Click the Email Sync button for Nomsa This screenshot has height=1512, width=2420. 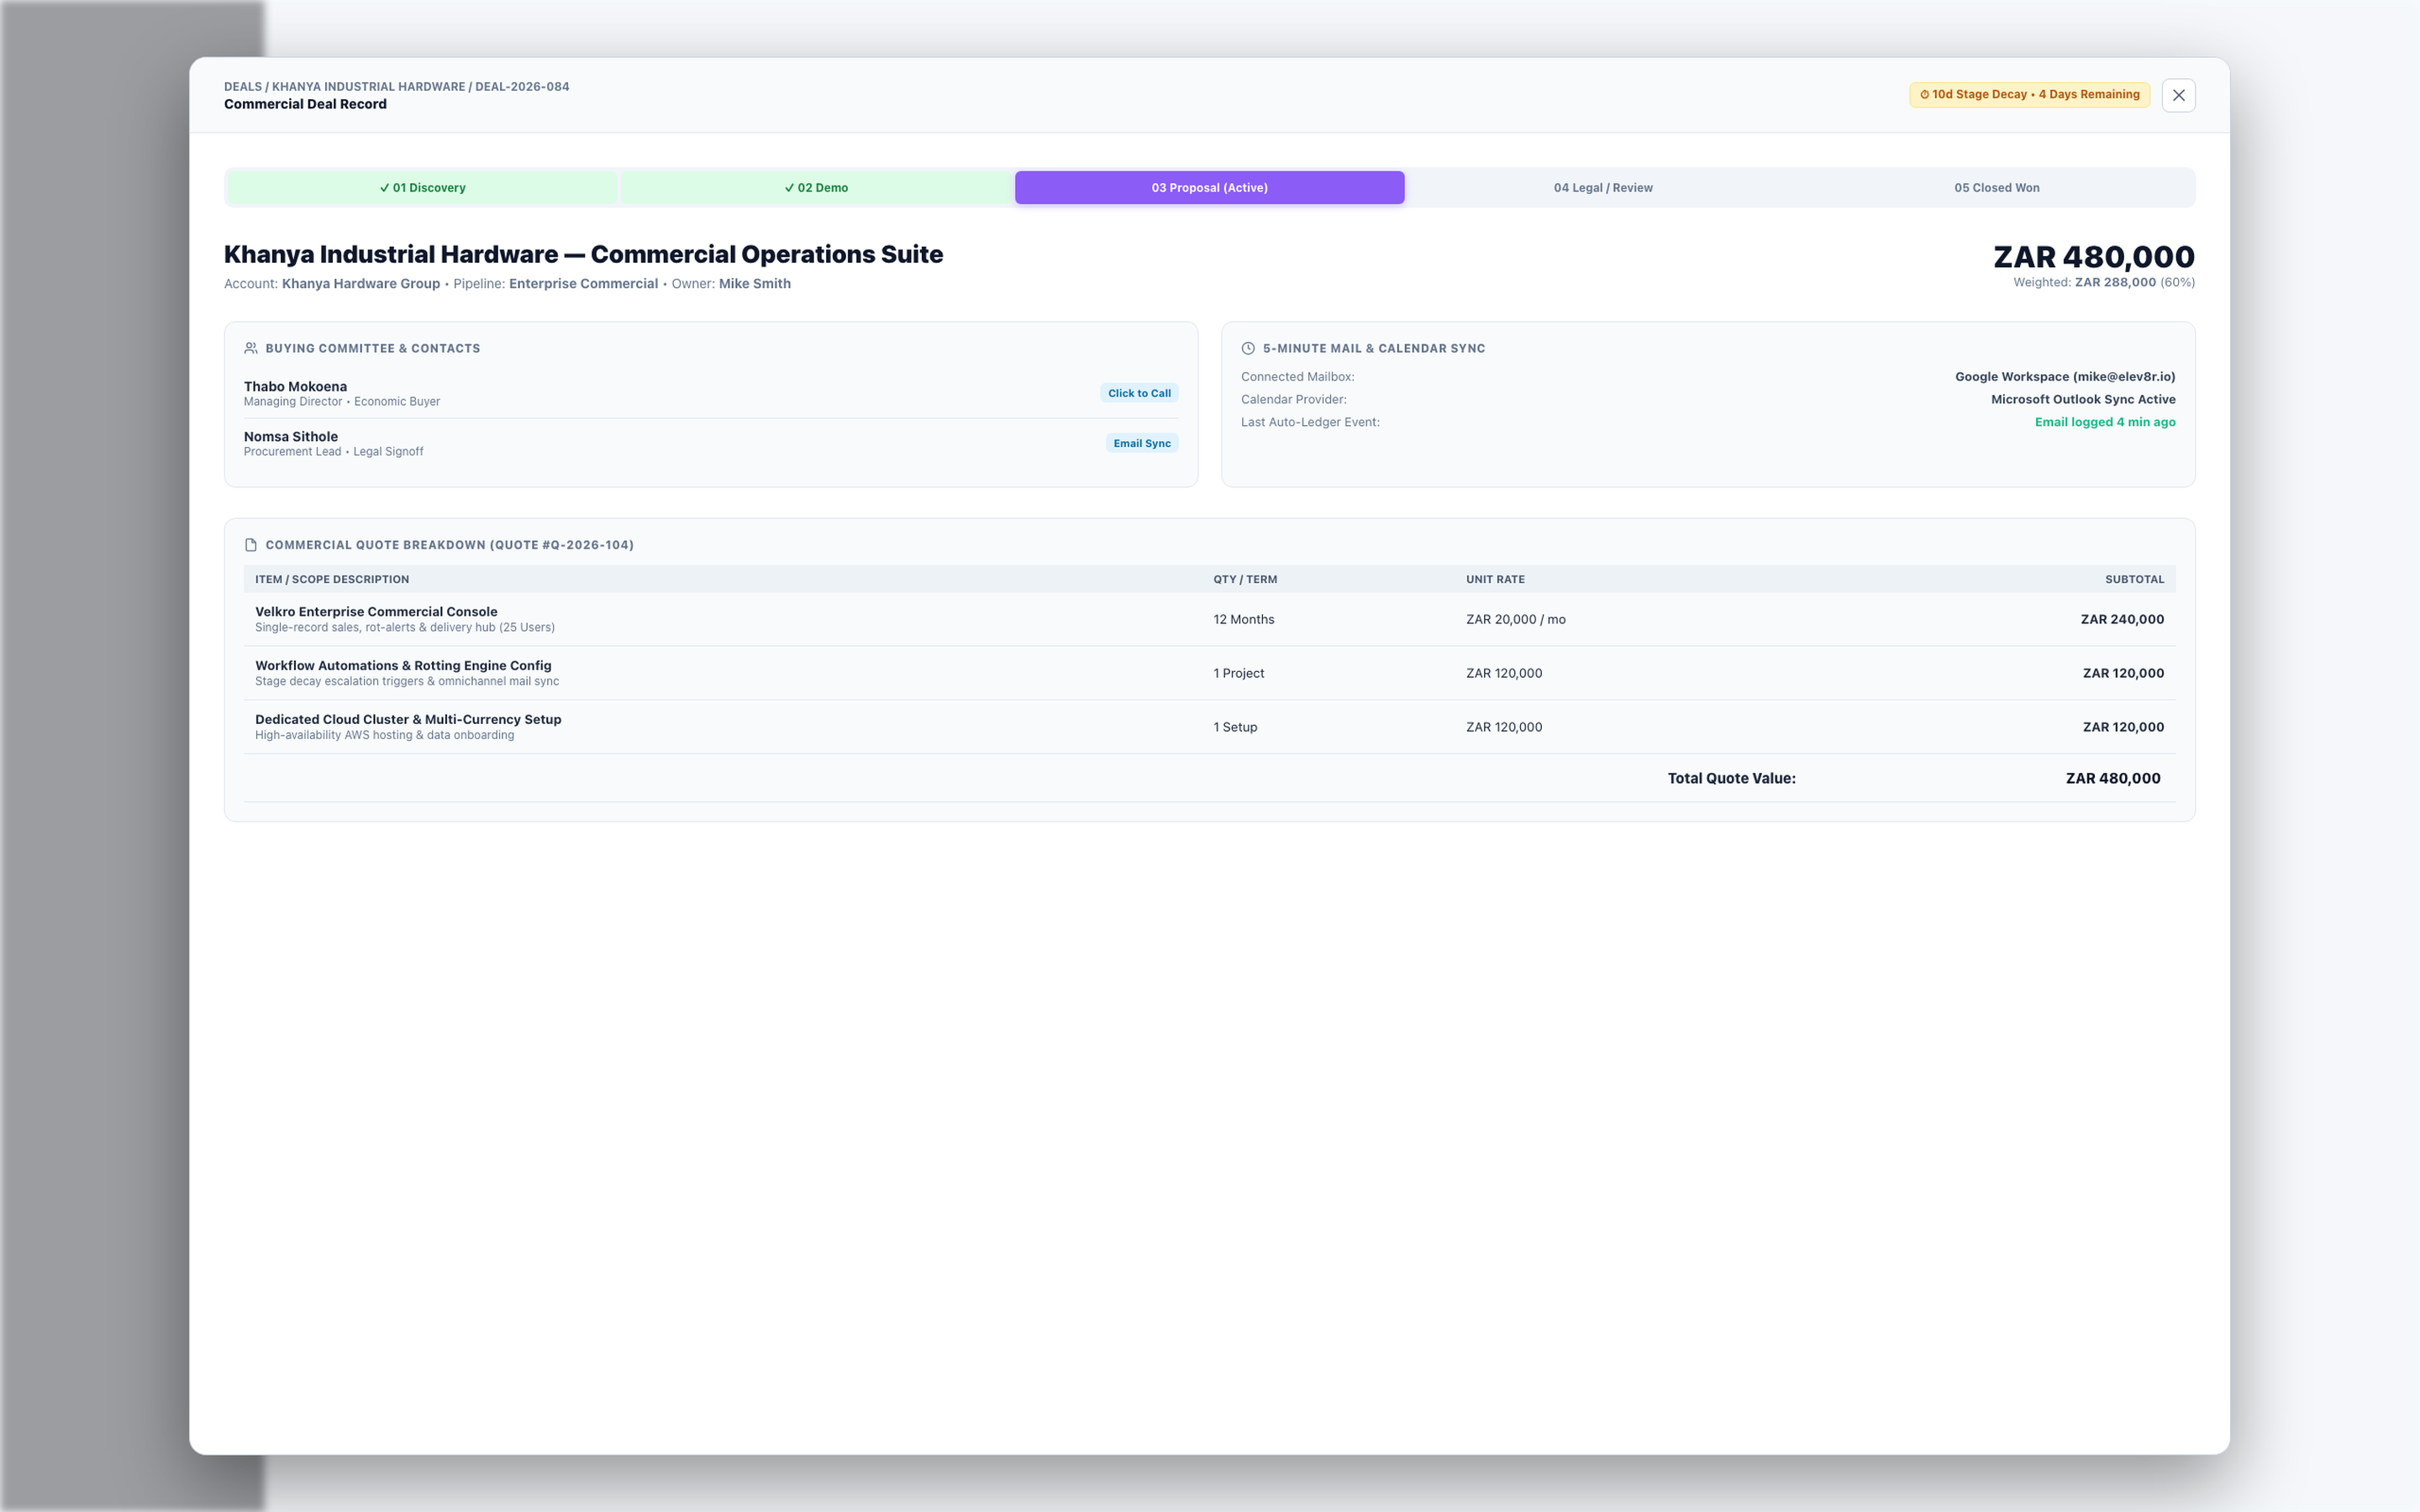1142,443
